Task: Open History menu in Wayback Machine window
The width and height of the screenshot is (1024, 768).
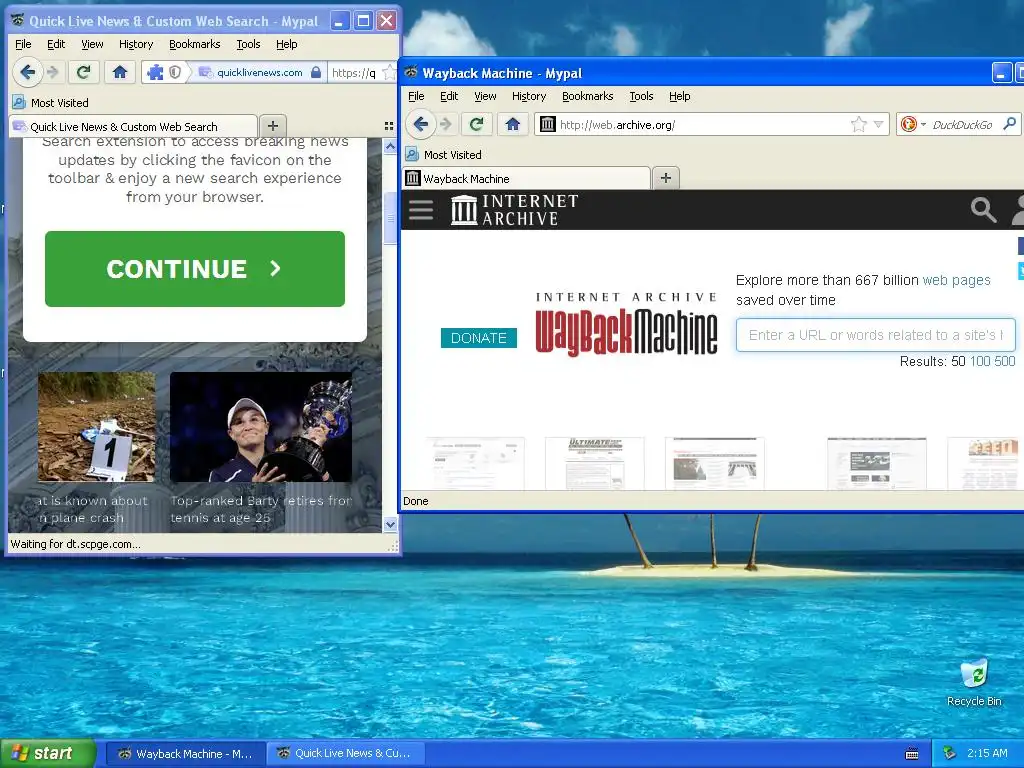Action: pos(528,96)
